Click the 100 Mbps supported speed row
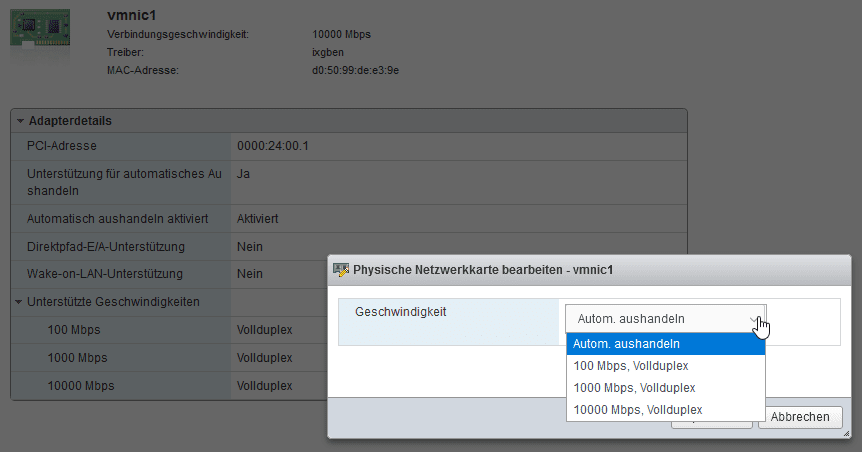 pyautogui.click(x=169, y=330)
